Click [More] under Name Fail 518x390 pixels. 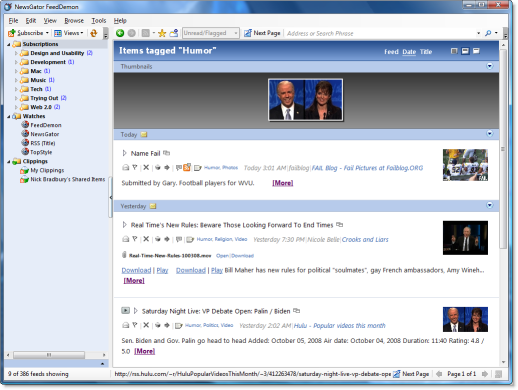click(x=283, y=183)
